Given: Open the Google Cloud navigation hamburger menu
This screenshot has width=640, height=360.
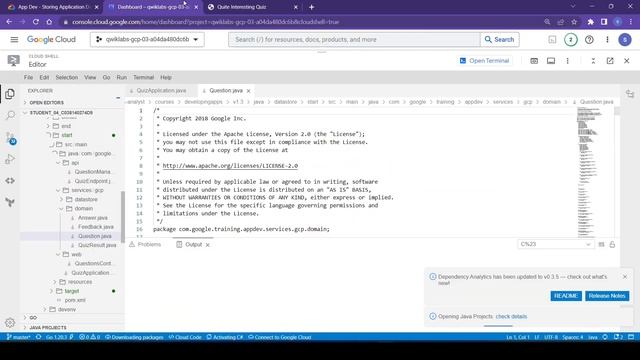Looking at the screenshot, I should 14,40.
